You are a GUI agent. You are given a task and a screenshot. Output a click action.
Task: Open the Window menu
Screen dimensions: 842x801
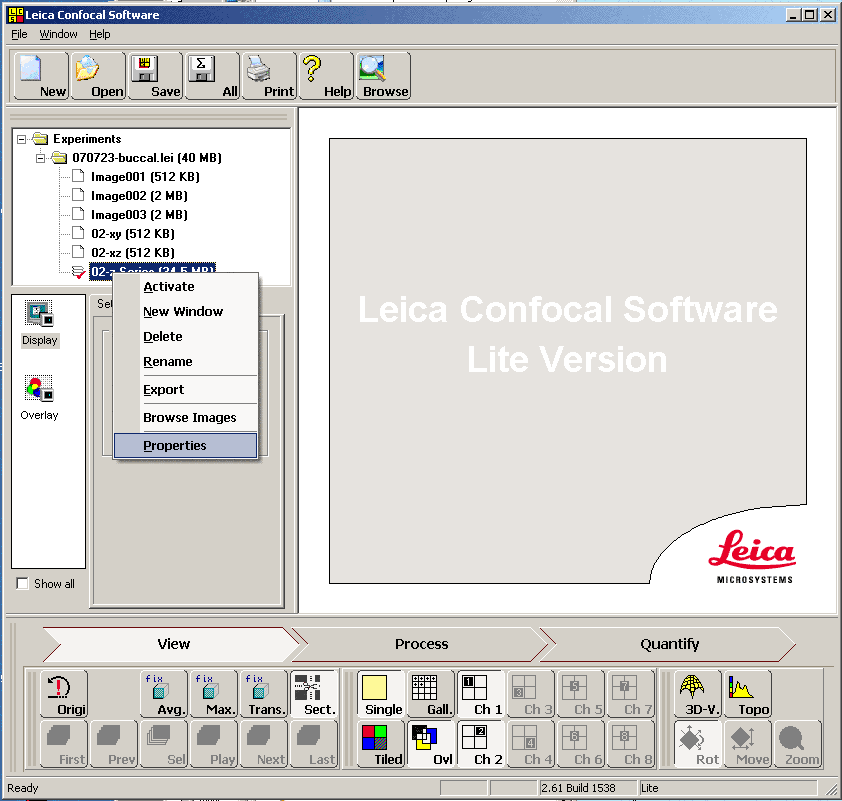click(59, 34)
